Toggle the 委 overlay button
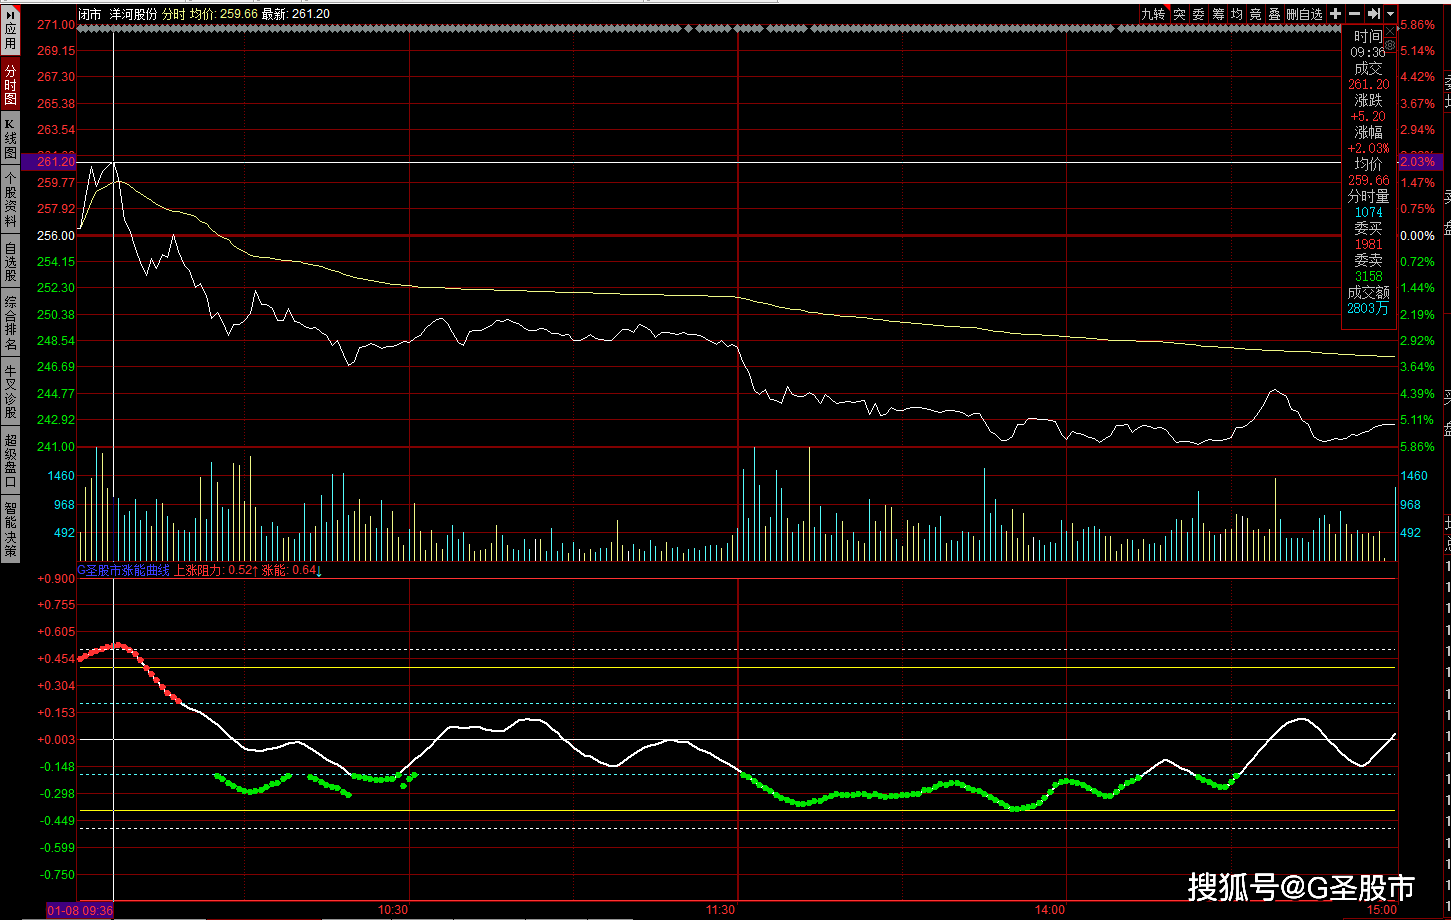This screenshot has width=1451, height=920. tap(1198, 14)
